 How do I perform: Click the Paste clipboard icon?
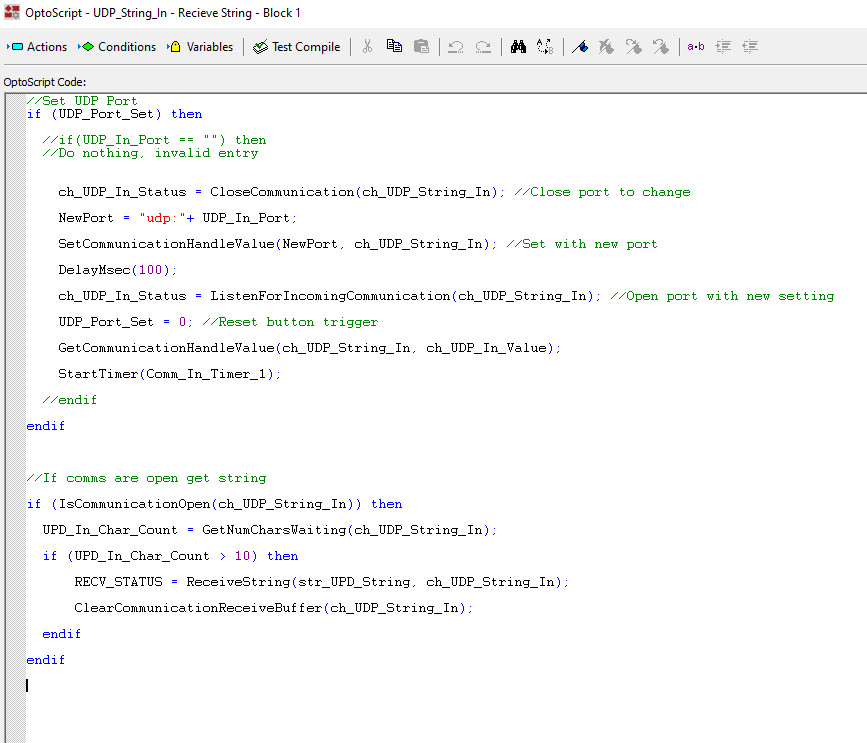421,46
